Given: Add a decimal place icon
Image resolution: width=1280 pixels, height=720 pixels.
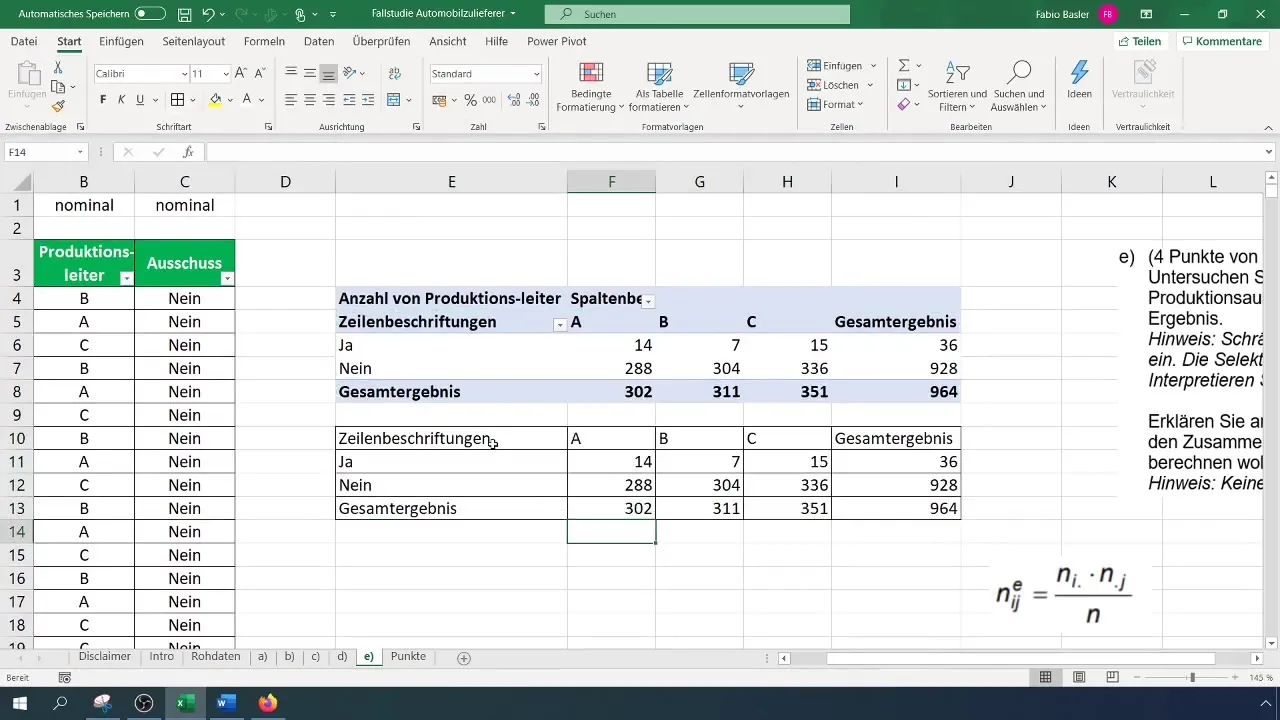Looking at the screenshot, I should pyautogui.click(x=514, y=100).
